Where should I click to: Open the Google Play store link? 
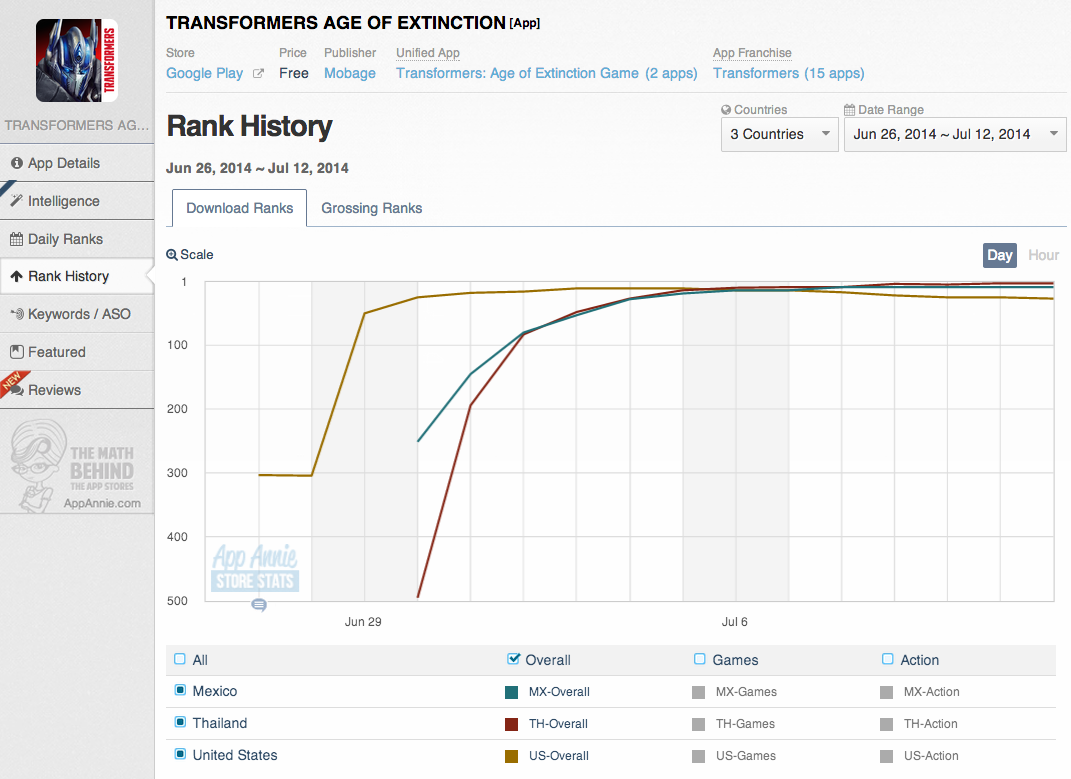coord(204,74)
